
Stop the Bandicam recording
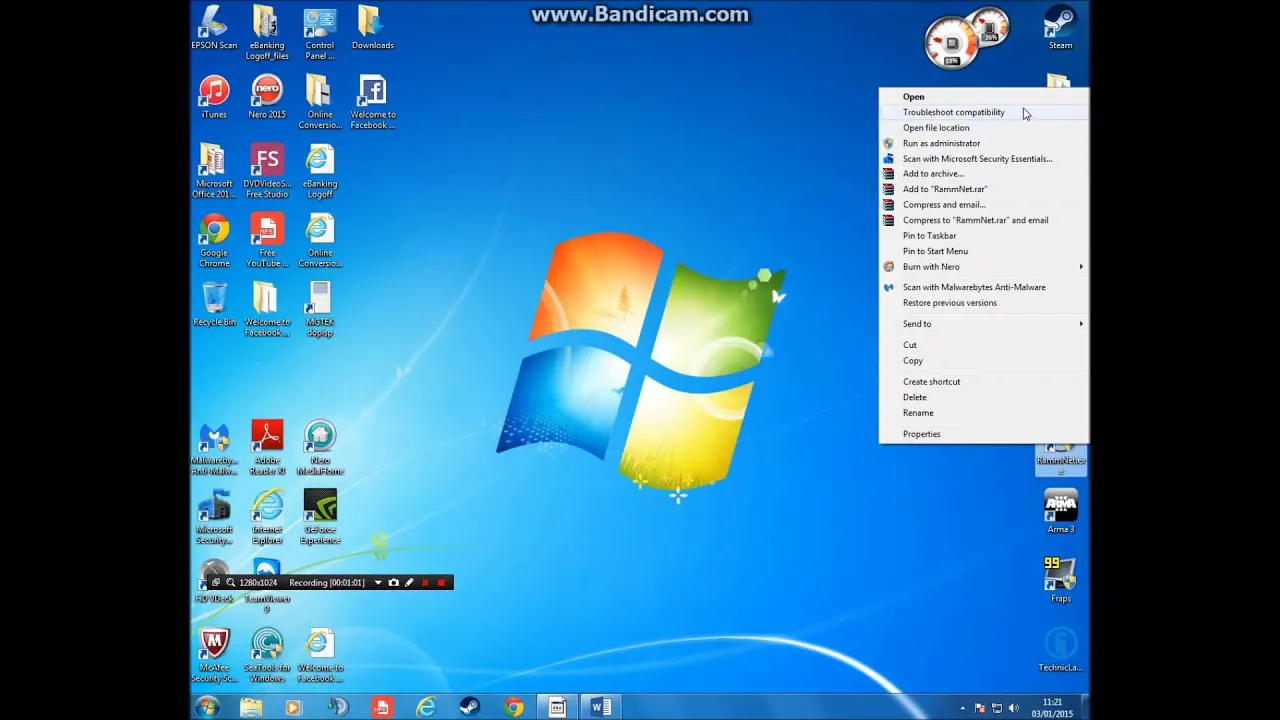point(441,582)
